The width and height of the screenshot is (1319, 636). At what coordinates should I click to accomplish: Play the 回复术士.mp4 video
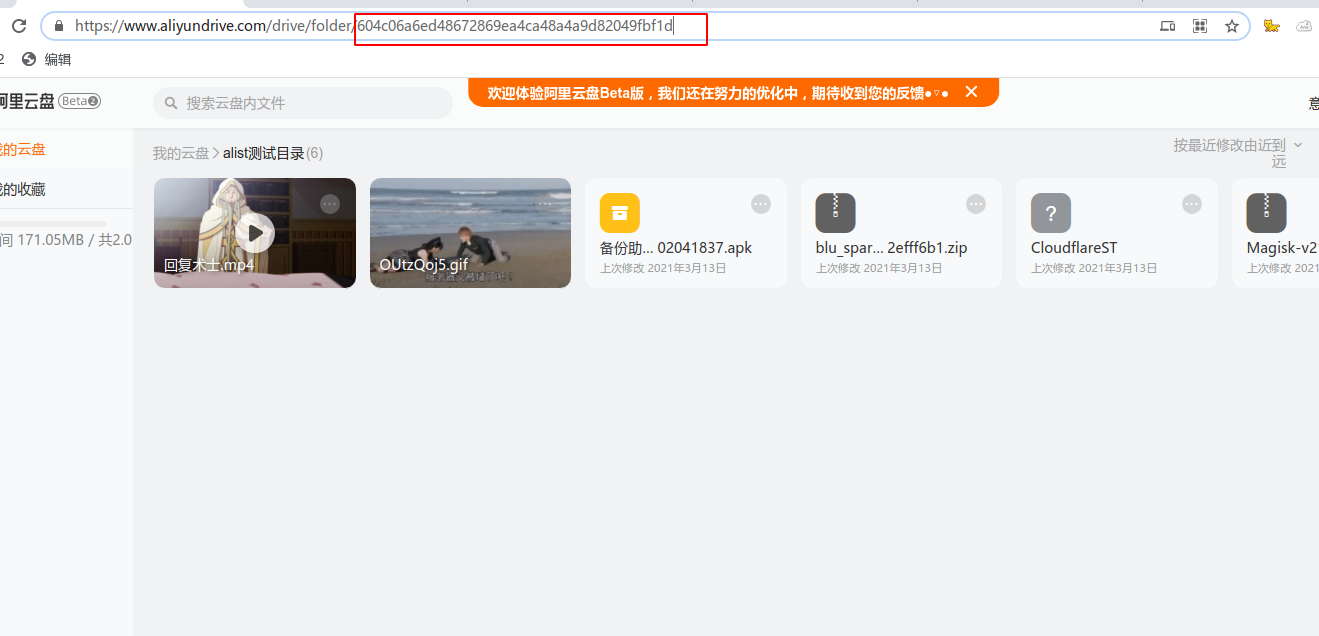pyautogui.click(x=255, y=233)
